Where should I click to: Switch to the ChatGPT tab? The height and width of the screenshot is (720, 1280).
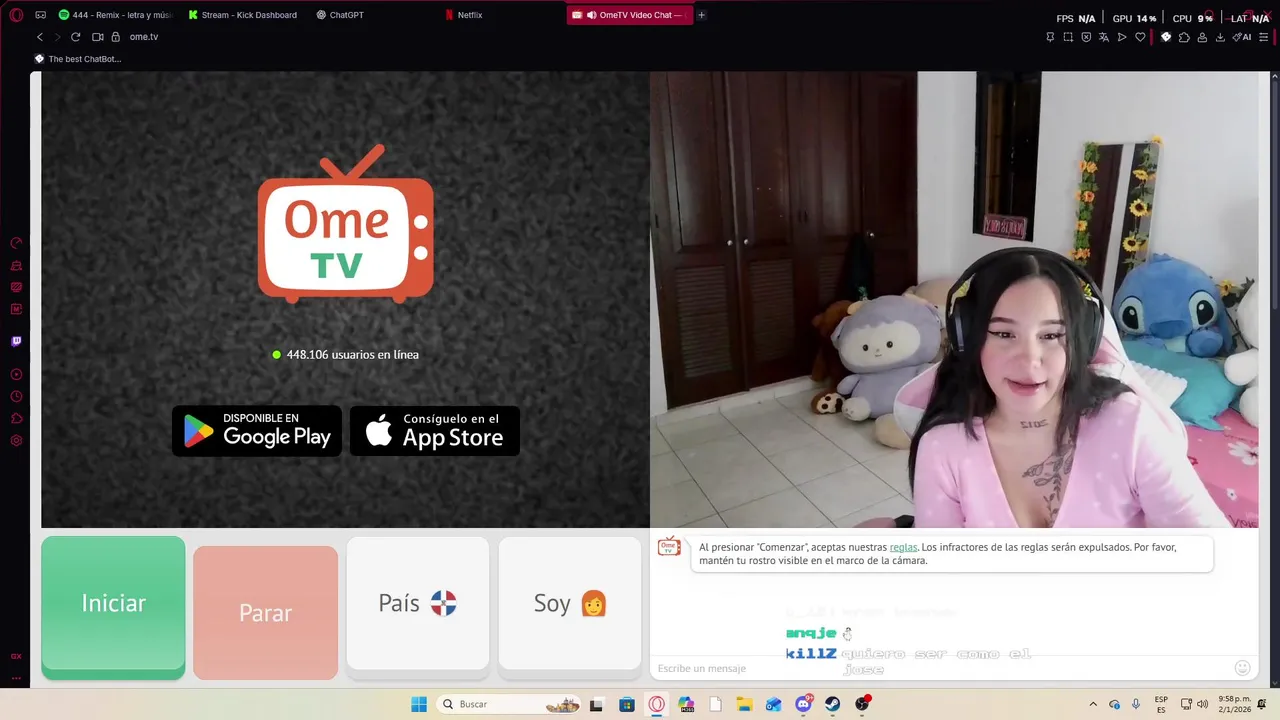pyautogui.click(x=340, y=15)
